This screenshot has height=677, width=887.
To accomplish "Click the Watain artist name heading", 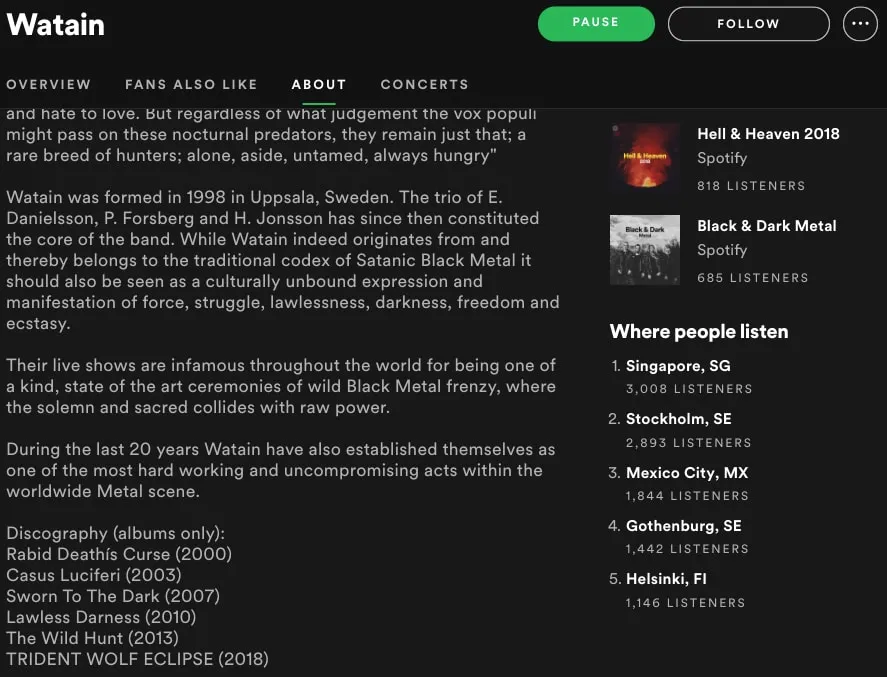I will point(55,25).
